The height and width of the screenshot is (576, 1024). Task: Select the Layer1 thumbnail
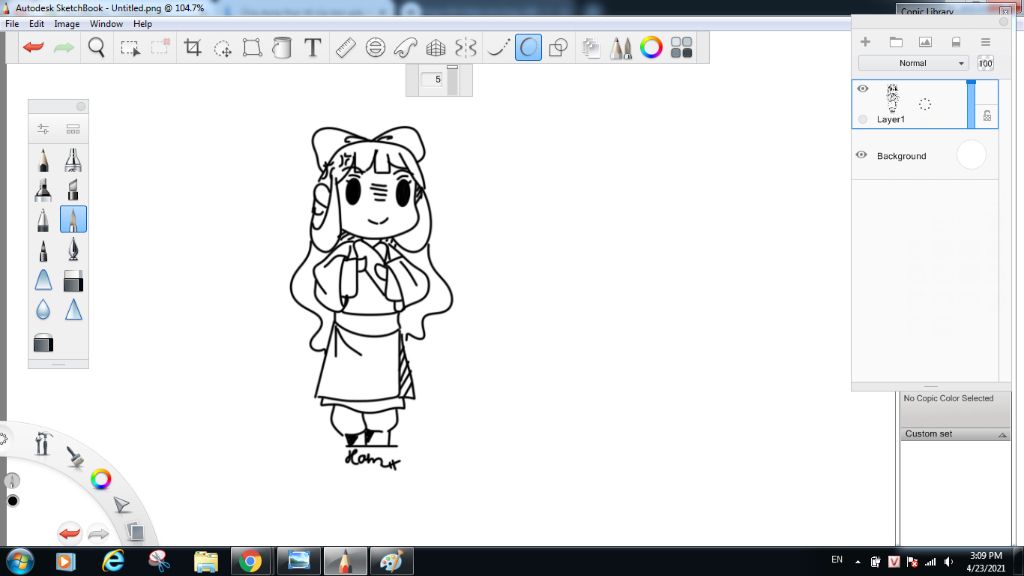(x=893, y=99)
